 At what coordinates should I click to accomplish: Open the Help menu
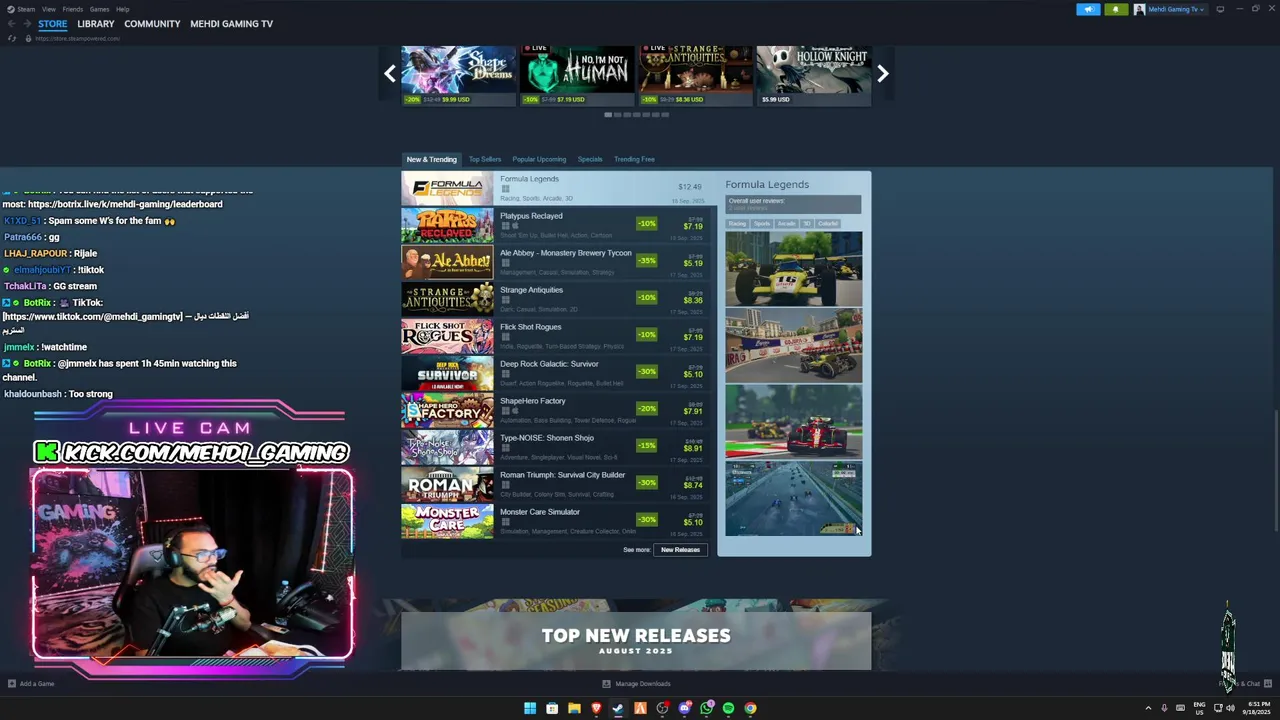(122, 9)
